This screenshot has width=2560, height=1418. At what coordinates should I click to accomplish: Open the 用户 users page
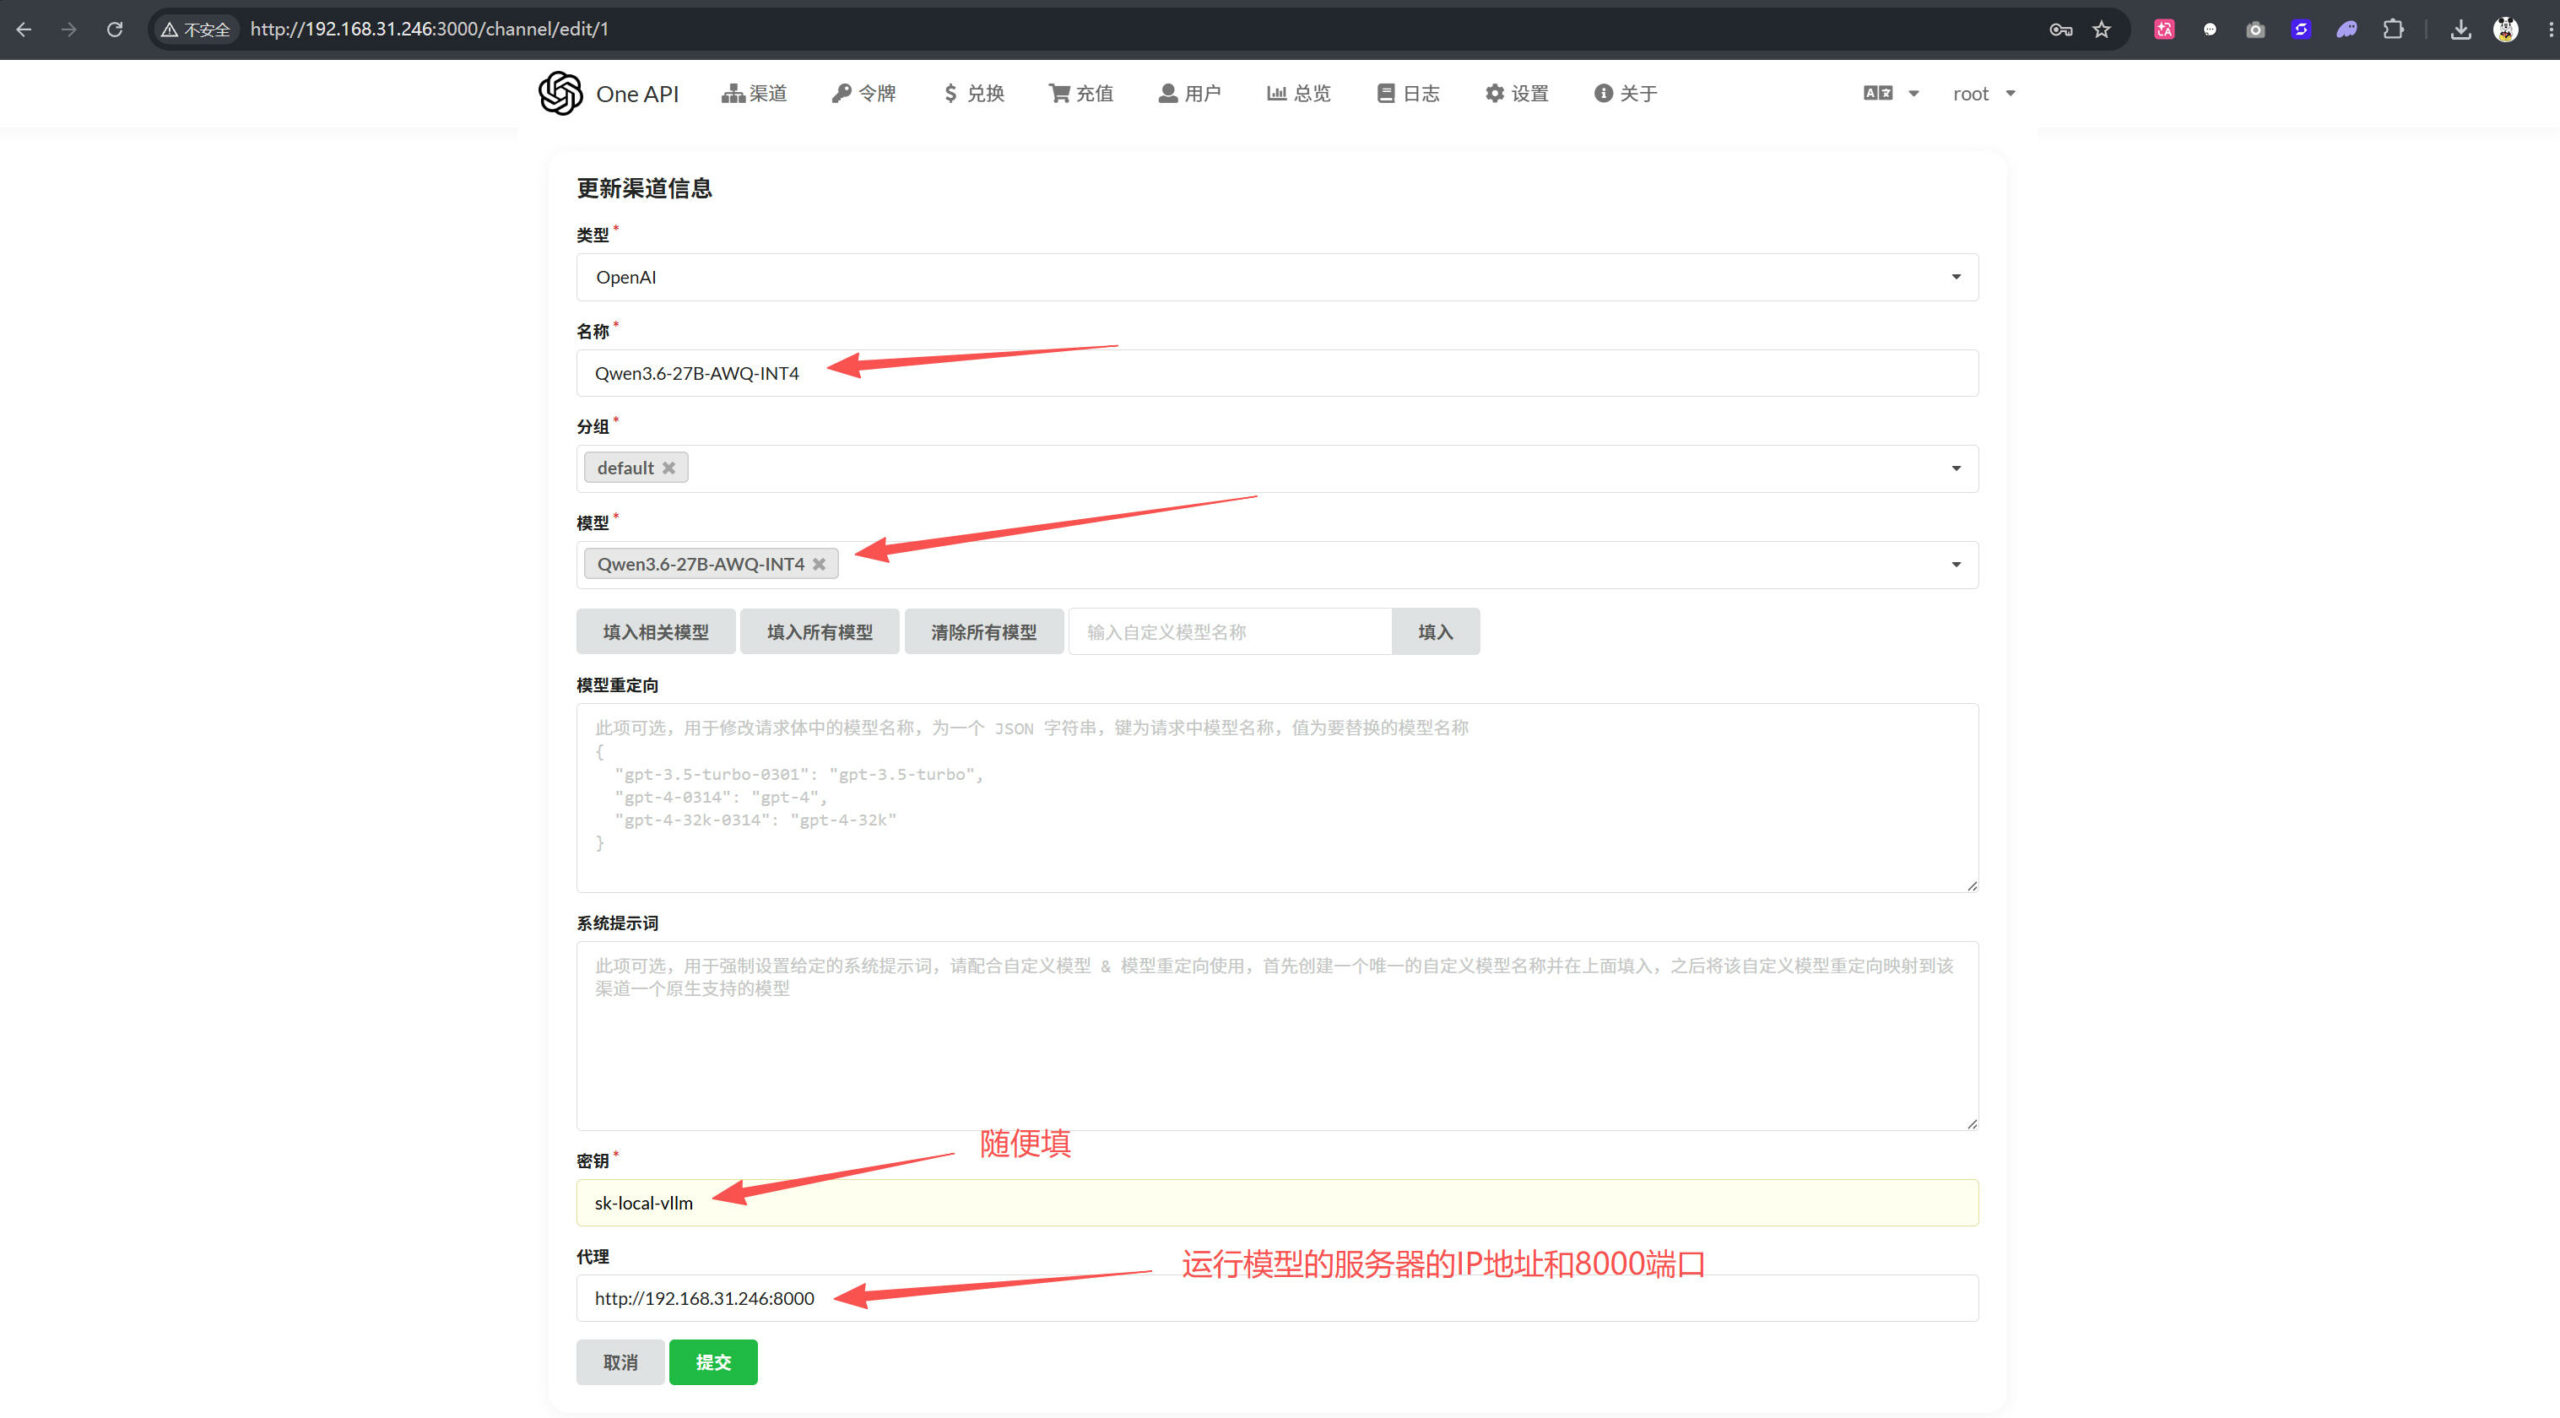click(1189, 93)
